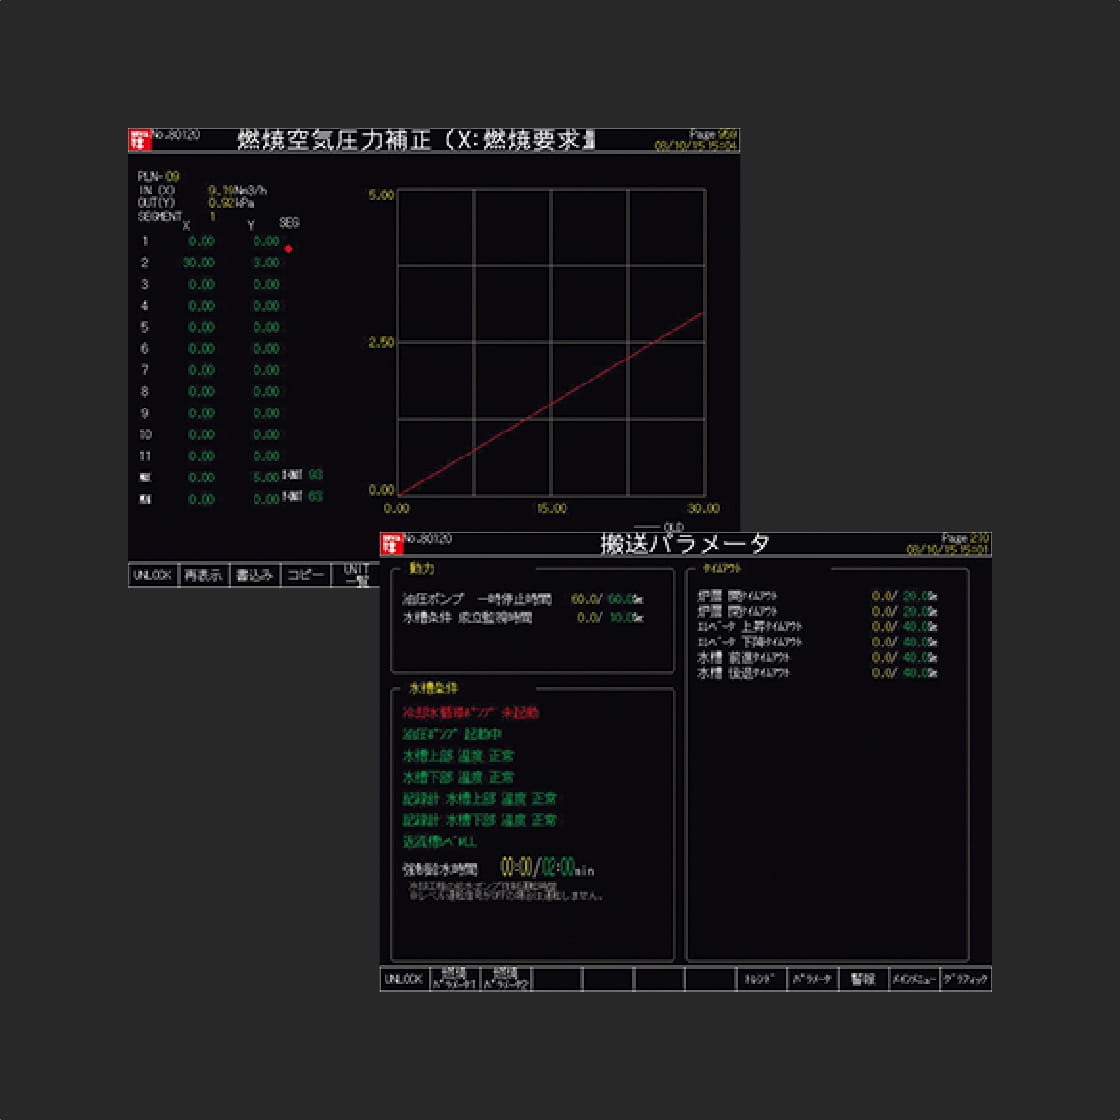Viewport: 1120px width, 1120px height.
Task: Click the 15.00 X-axis label on the graph
Action: (551, 509)
